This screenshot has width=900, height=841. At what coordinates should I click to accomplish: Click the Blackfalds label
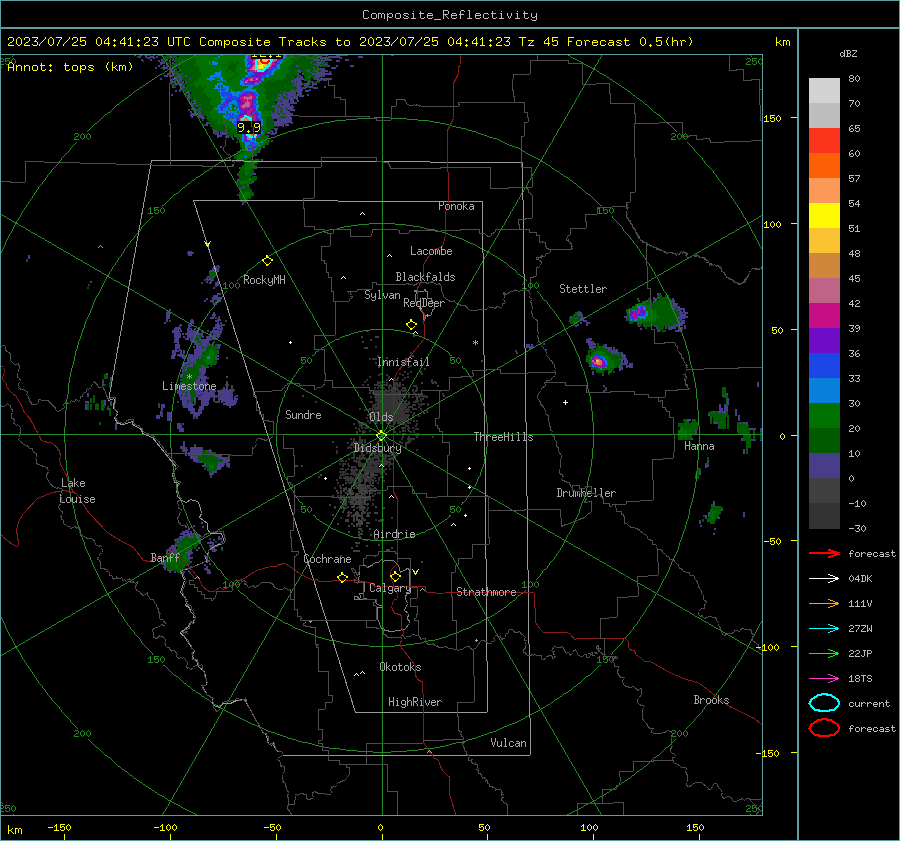coord(425,277)
